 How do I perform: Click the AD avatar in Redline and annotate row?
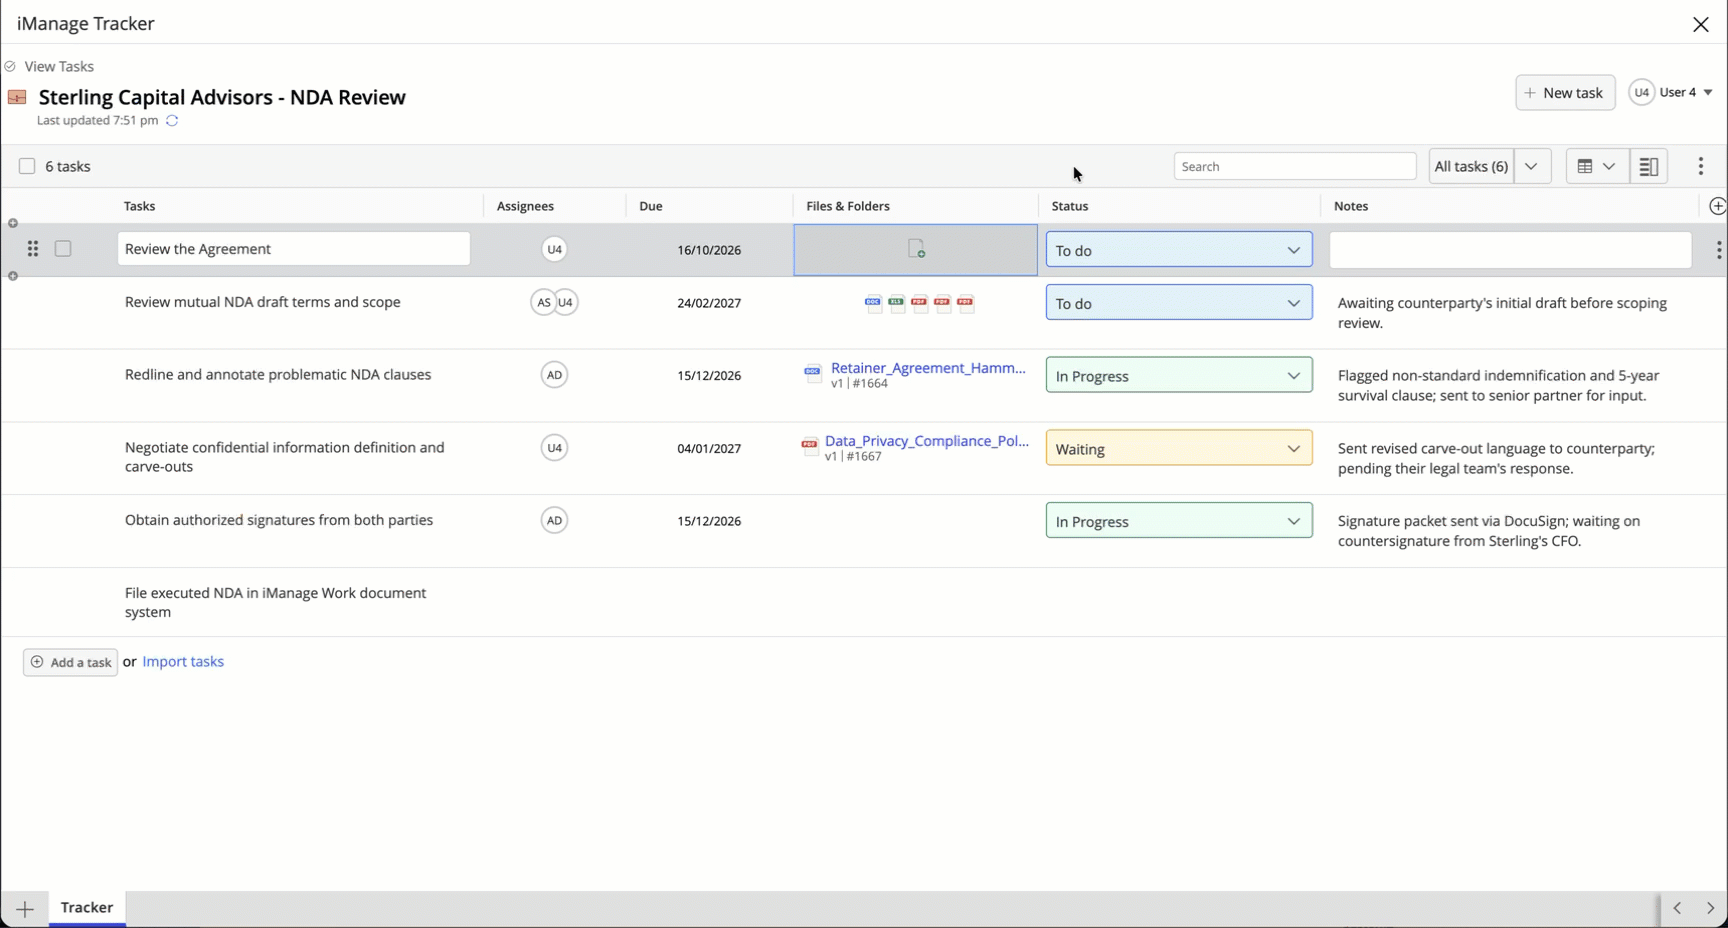(x=554, y=375)
